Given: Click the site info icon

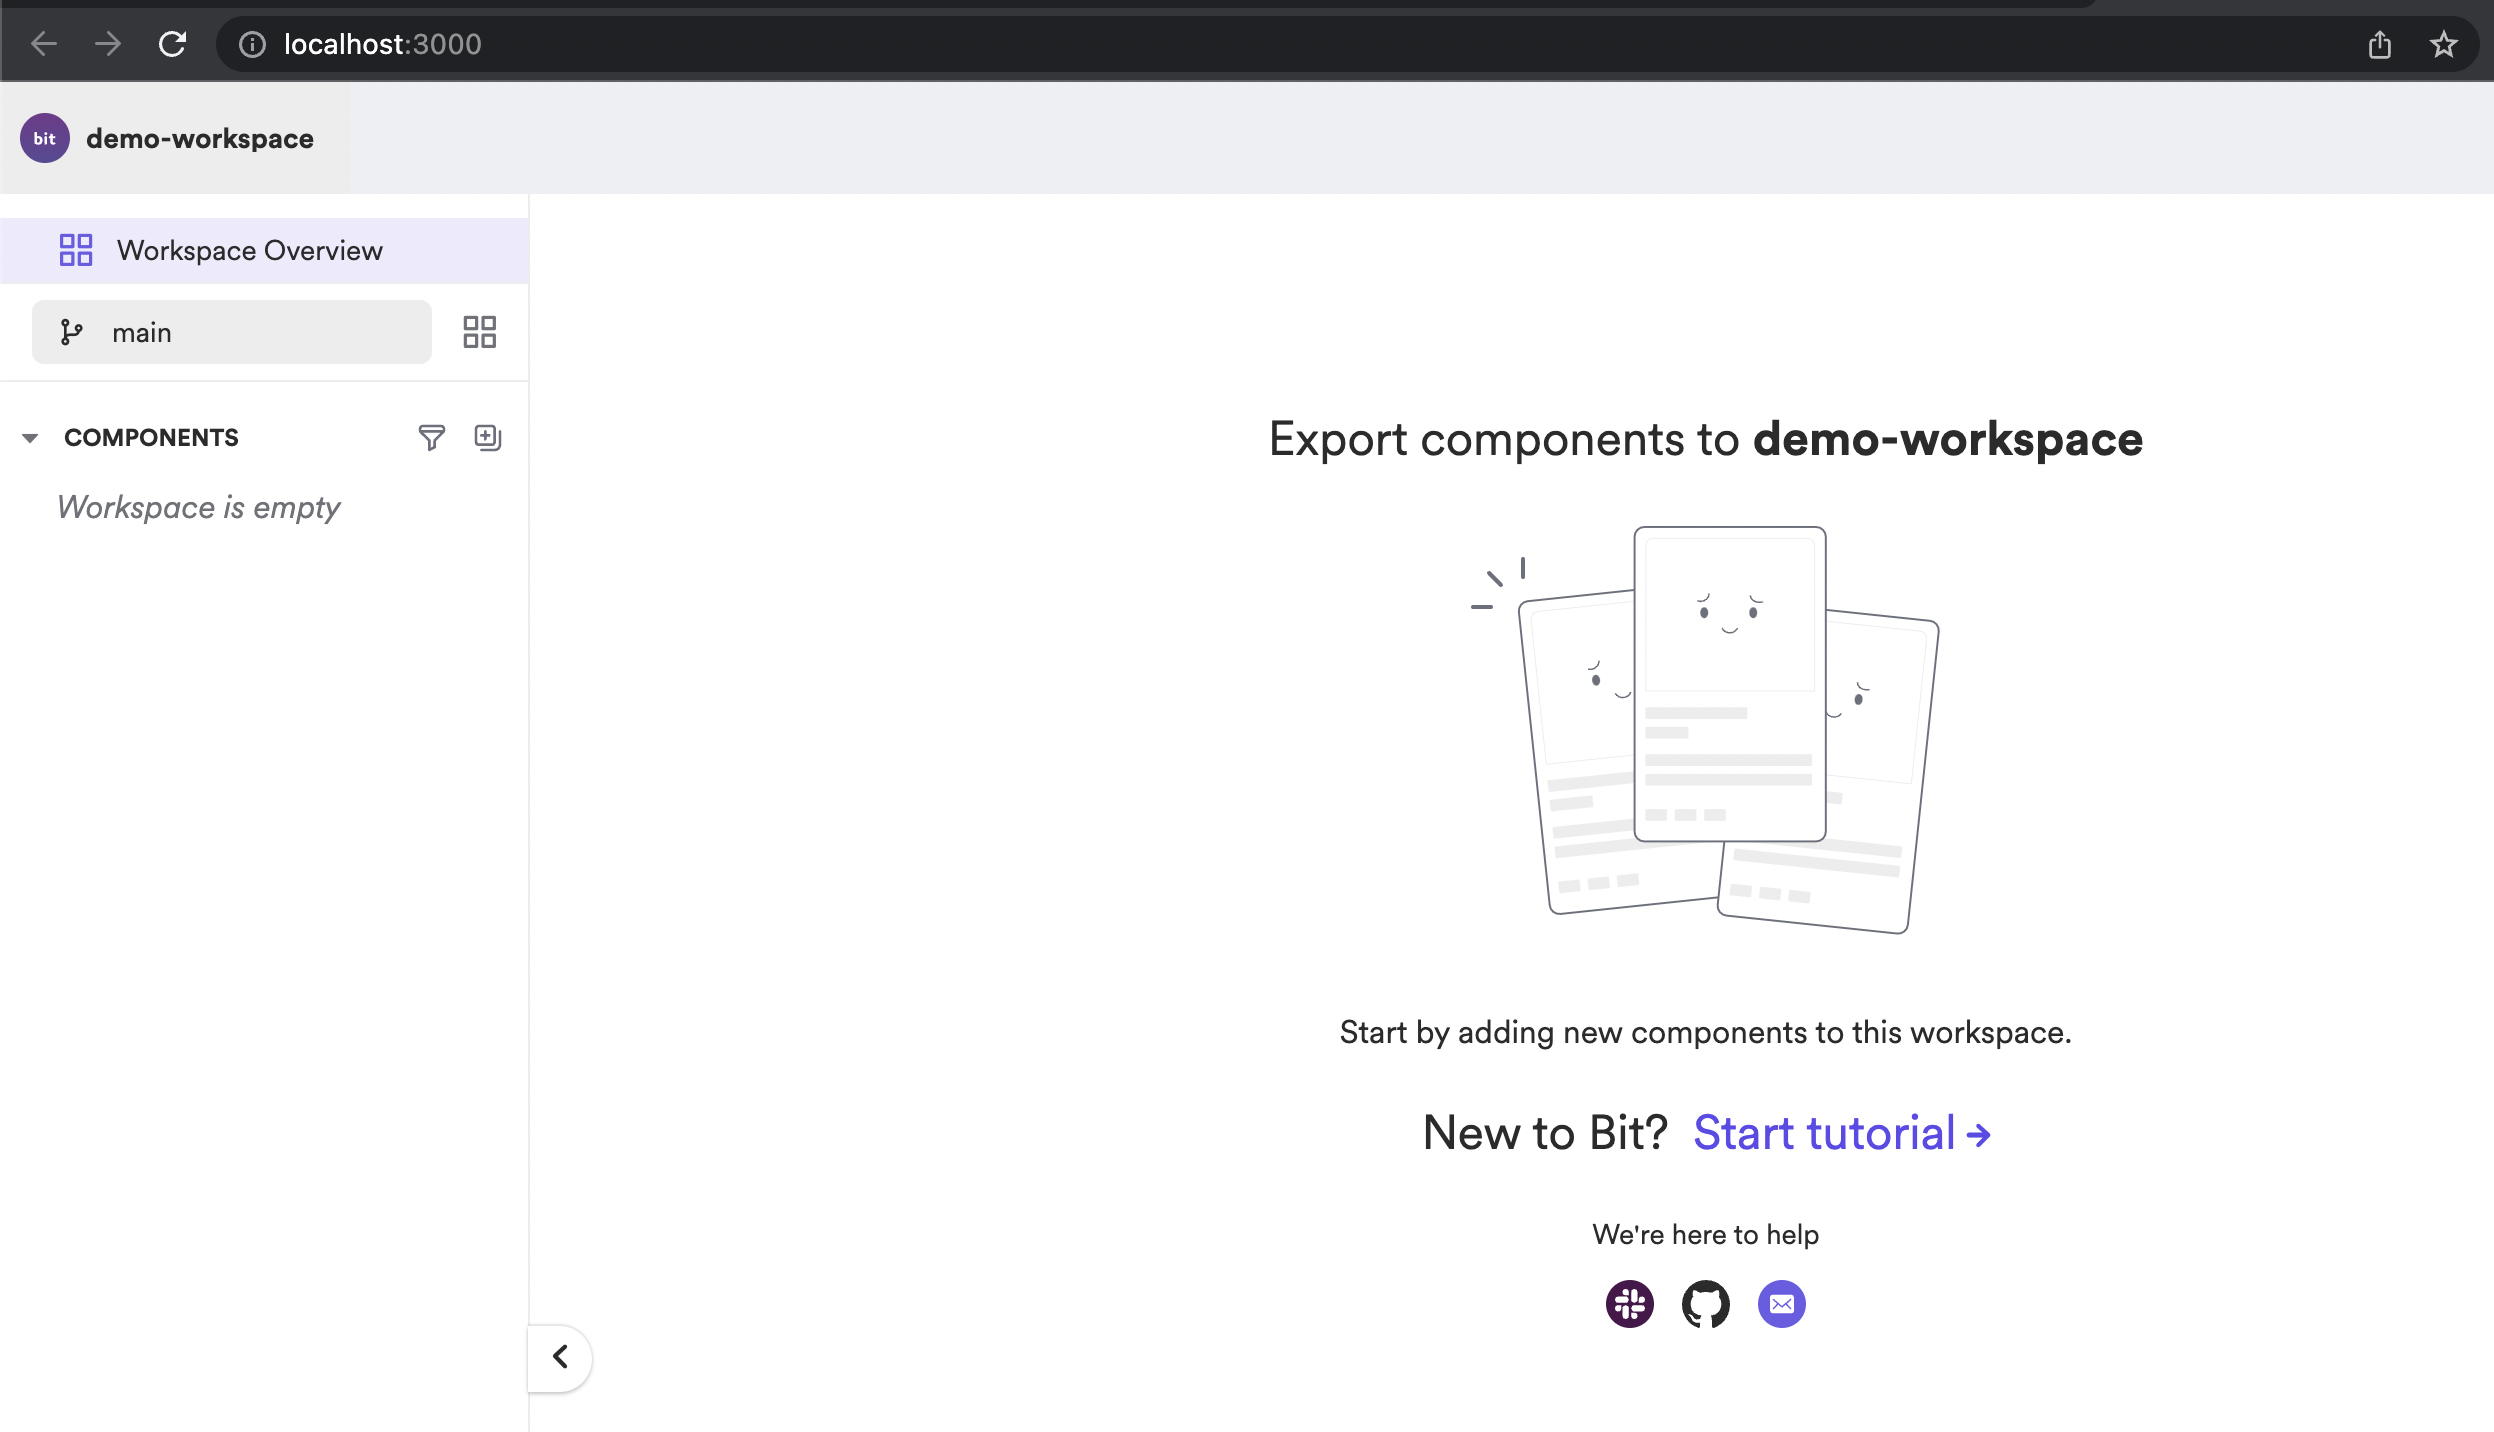Looking at the screenshot, I should (252, 44).
